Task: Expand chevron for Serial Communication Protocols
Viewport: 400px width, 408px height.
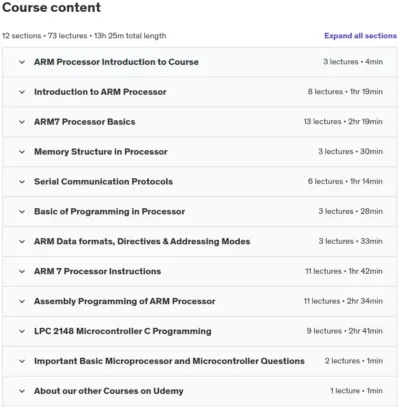Action: click(22, 182)
